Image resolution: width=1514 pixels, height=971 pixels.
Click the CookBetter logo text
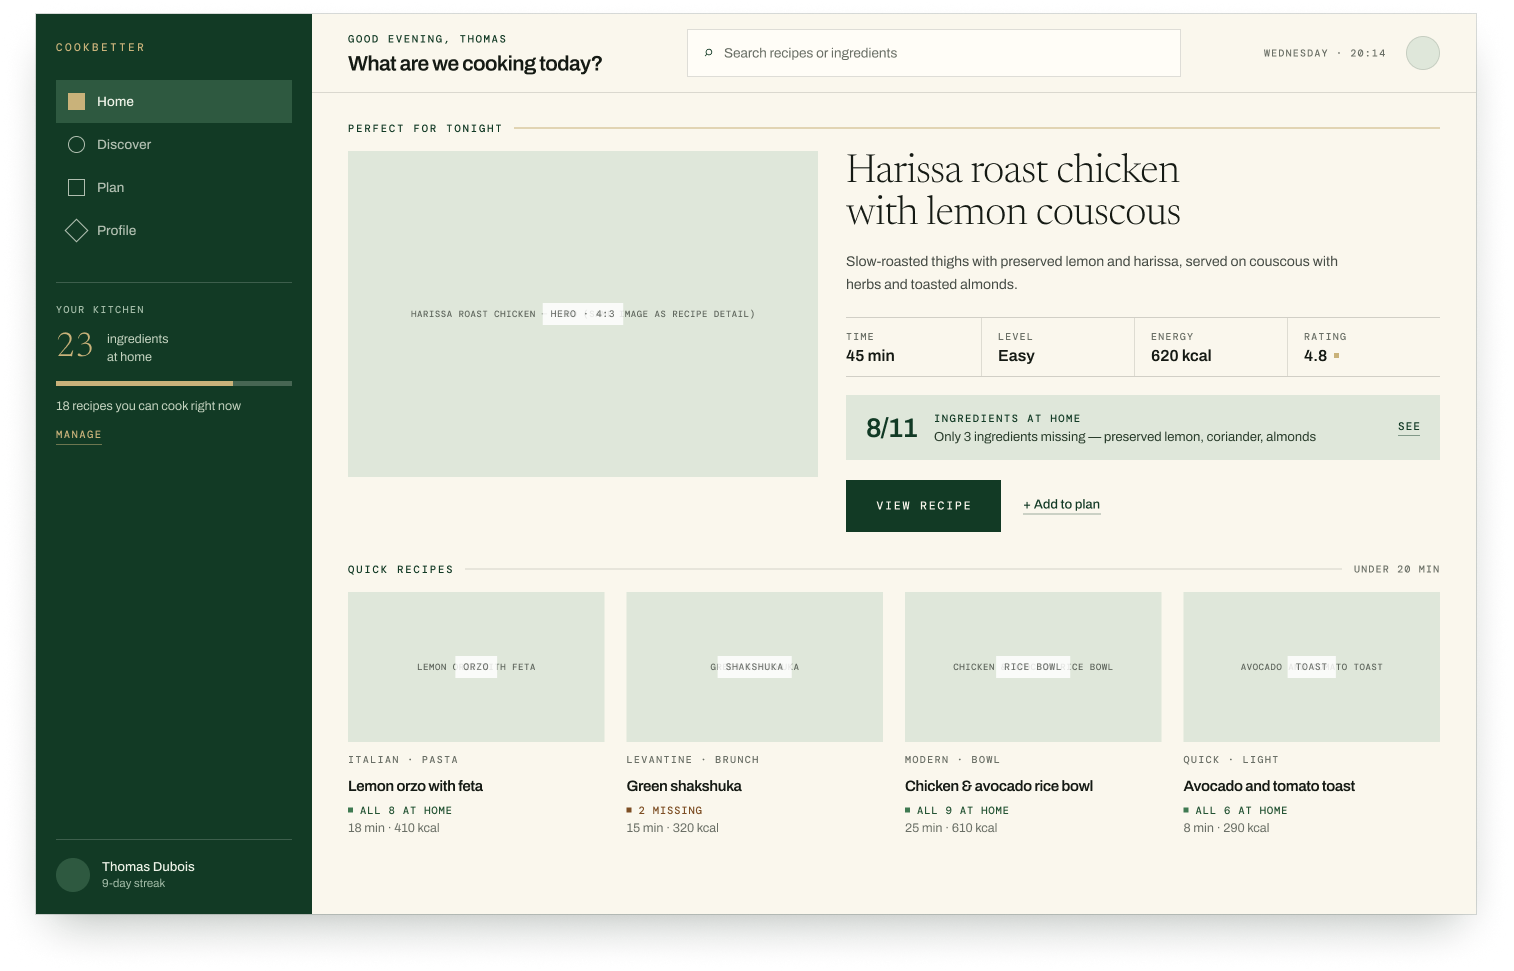[100, 47]
